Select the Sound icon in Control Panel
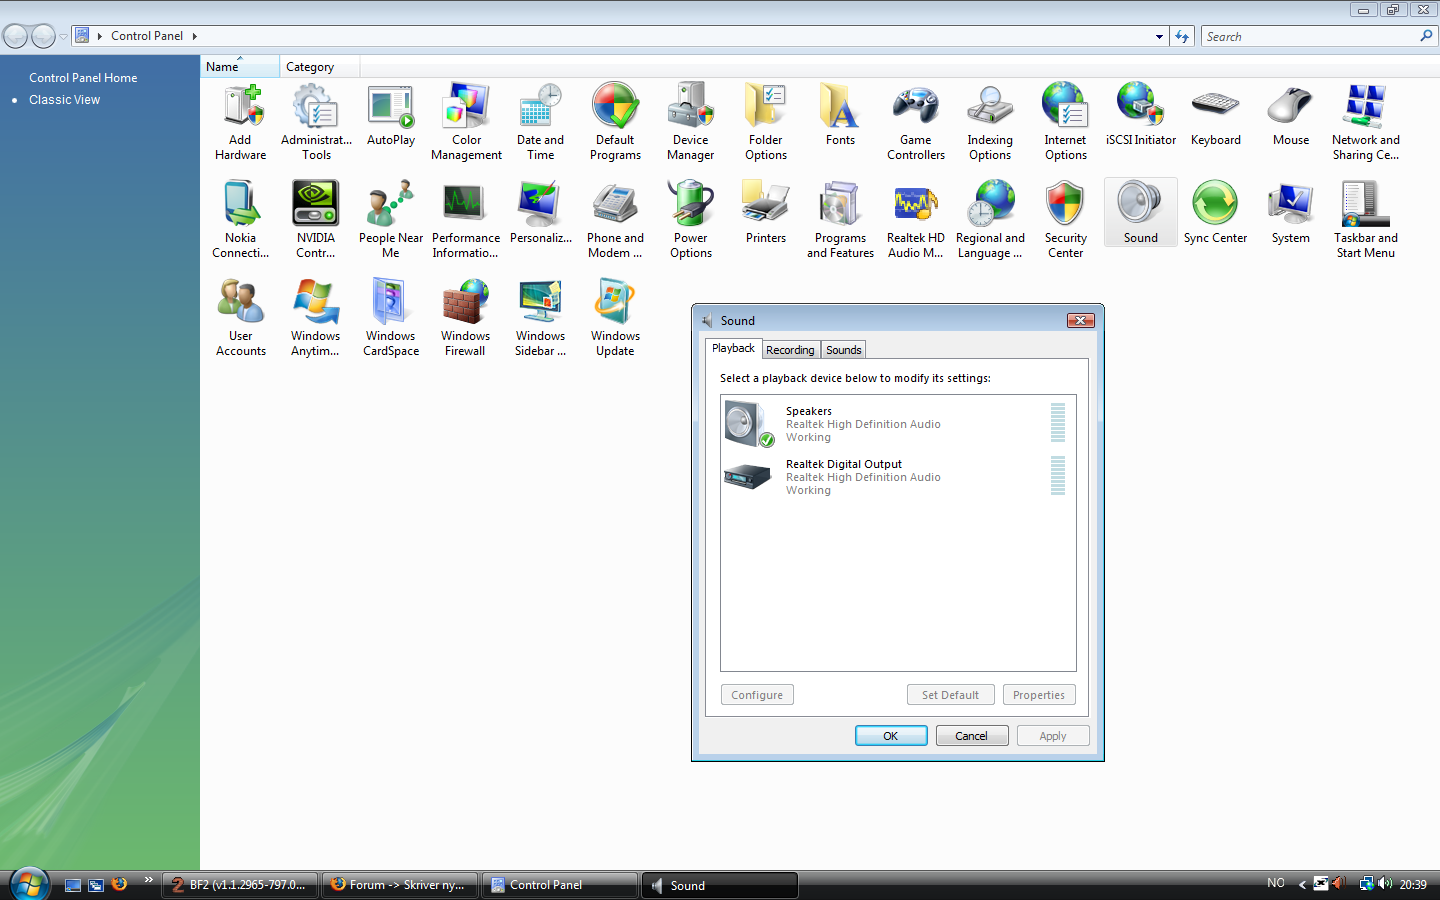Image resolution: width=1440 pixels, height=900 pixels. click(1140, 213)
